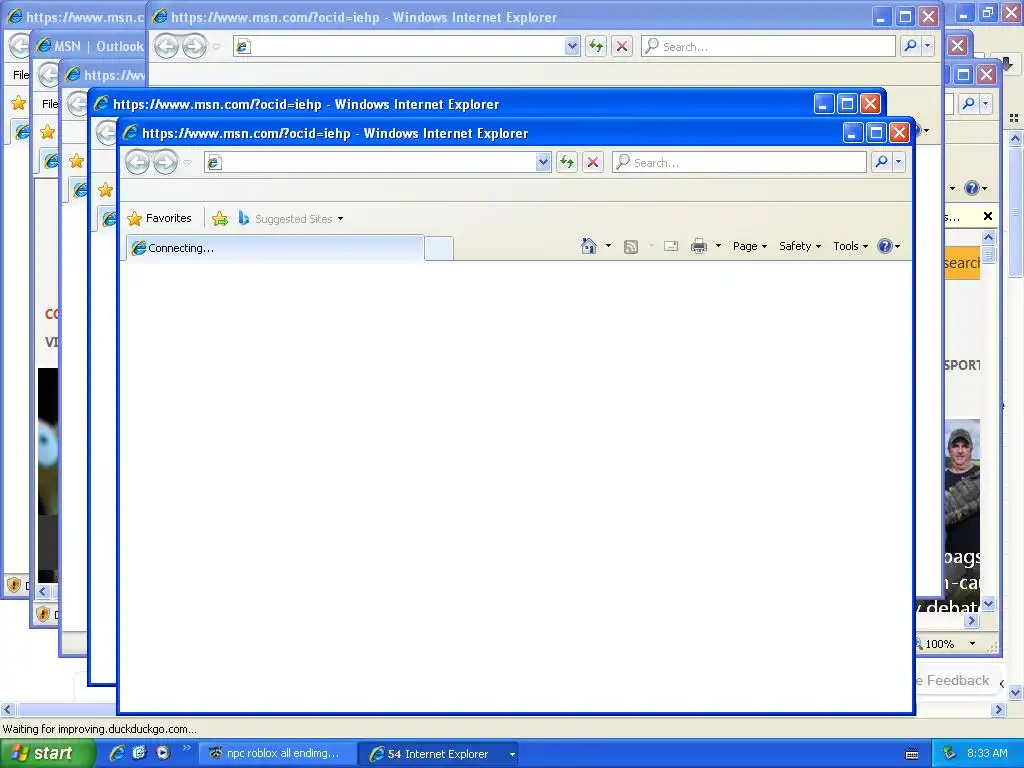1024x768 pixels.
Task: Launch Internet Explorer from Quick Launch
Action: pos(117,753)
